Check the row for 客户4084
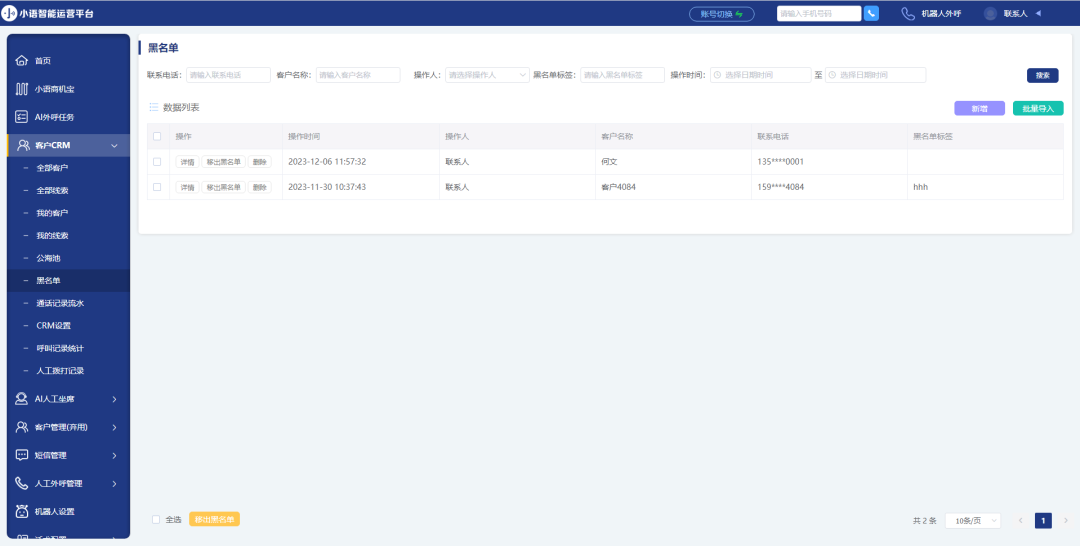This screenshot has height=546, width=1080. (157, 187)
